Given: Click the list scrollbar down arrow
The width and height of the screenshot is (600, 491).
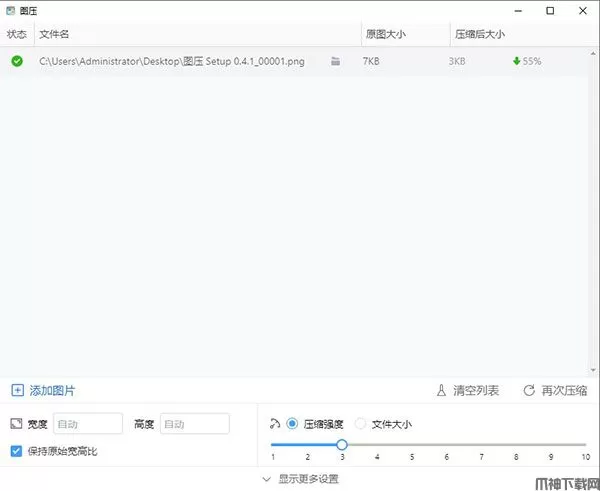Looking at the screenshot, I should [x=593, y=370].
